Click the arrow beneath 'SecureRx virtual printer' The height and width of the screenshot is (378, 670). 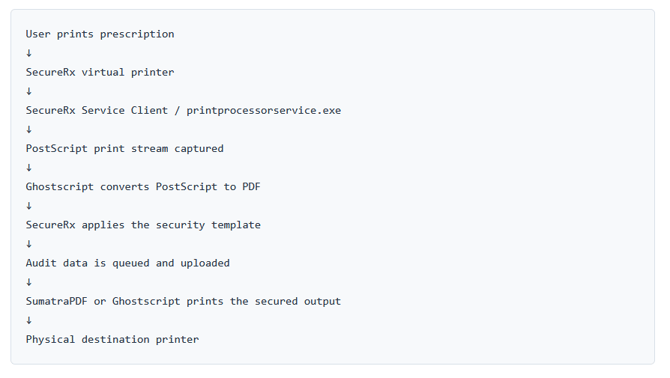click(x=29, y=91)
